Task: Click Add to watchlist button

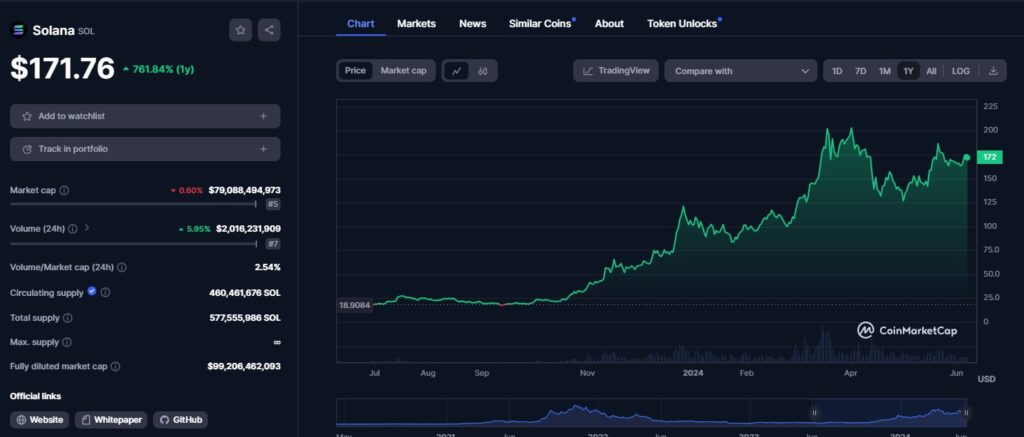Action: coord(145,116)
